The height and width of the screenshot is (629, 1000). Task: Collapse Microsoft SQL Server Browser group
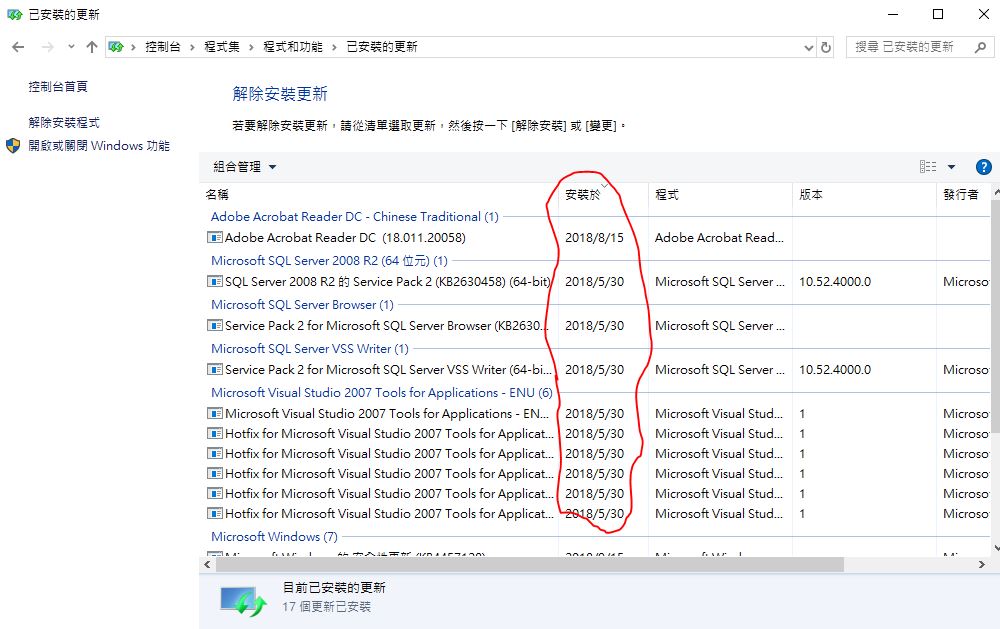302,305
